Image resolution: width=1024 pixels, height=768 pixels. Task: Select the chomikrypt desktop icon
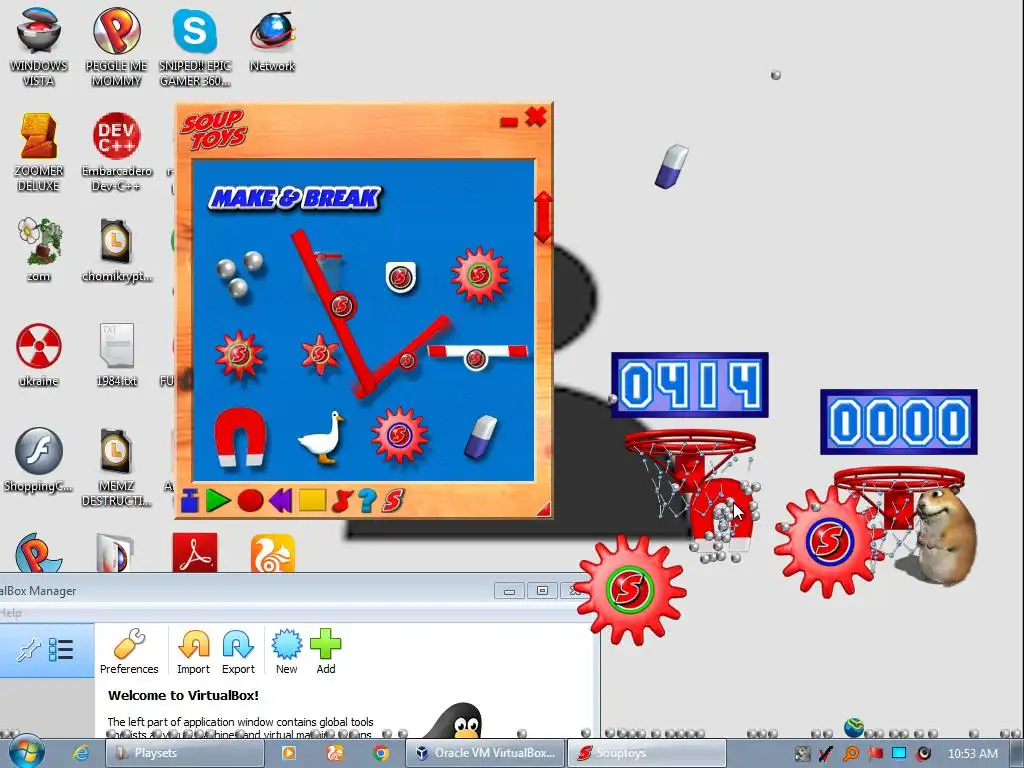(x=117, y=249)
